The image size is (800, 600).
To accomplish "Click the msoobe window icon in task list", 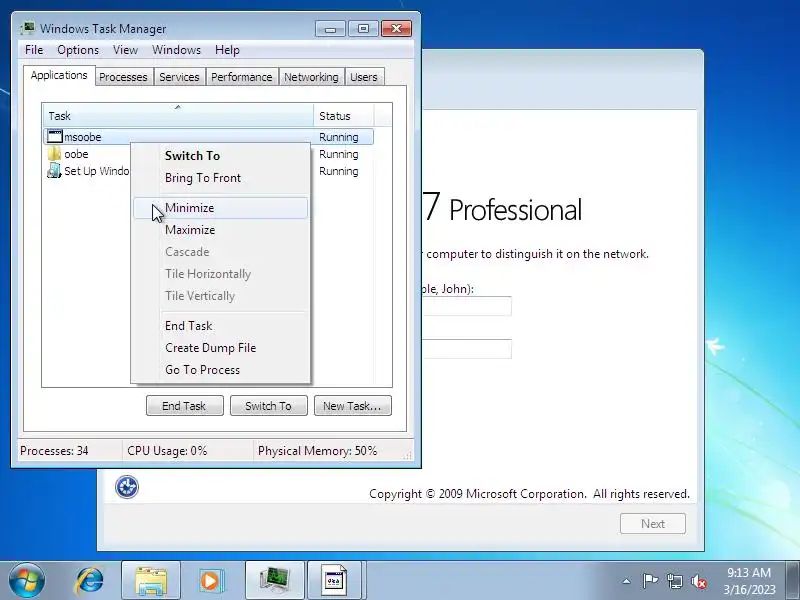I will (55, 137).
